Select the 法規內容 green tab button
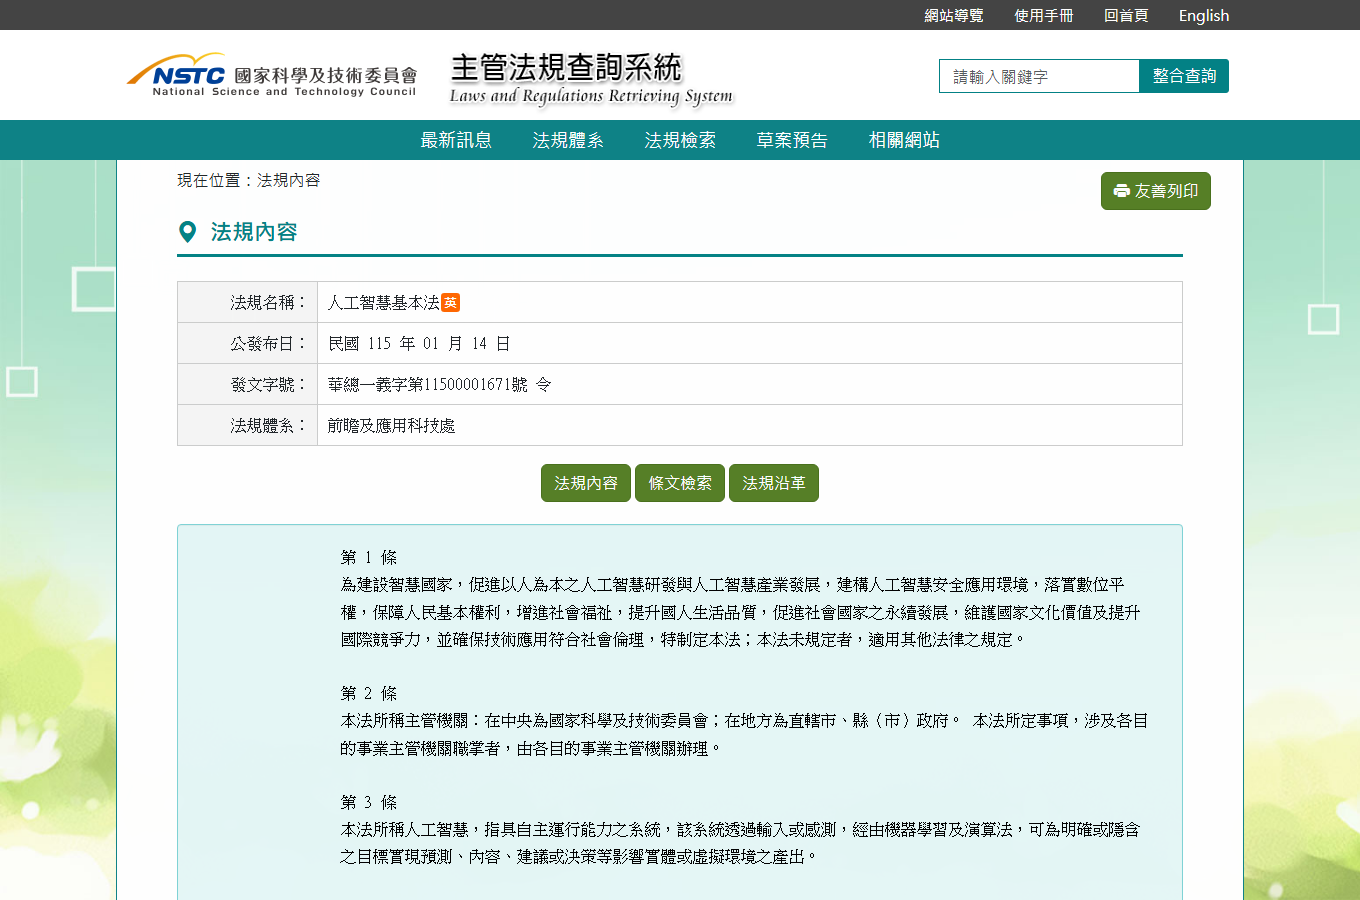Image resolution: width=1360 pixels, height=900 pixels. pyautogui.click(x=586, y=483)
